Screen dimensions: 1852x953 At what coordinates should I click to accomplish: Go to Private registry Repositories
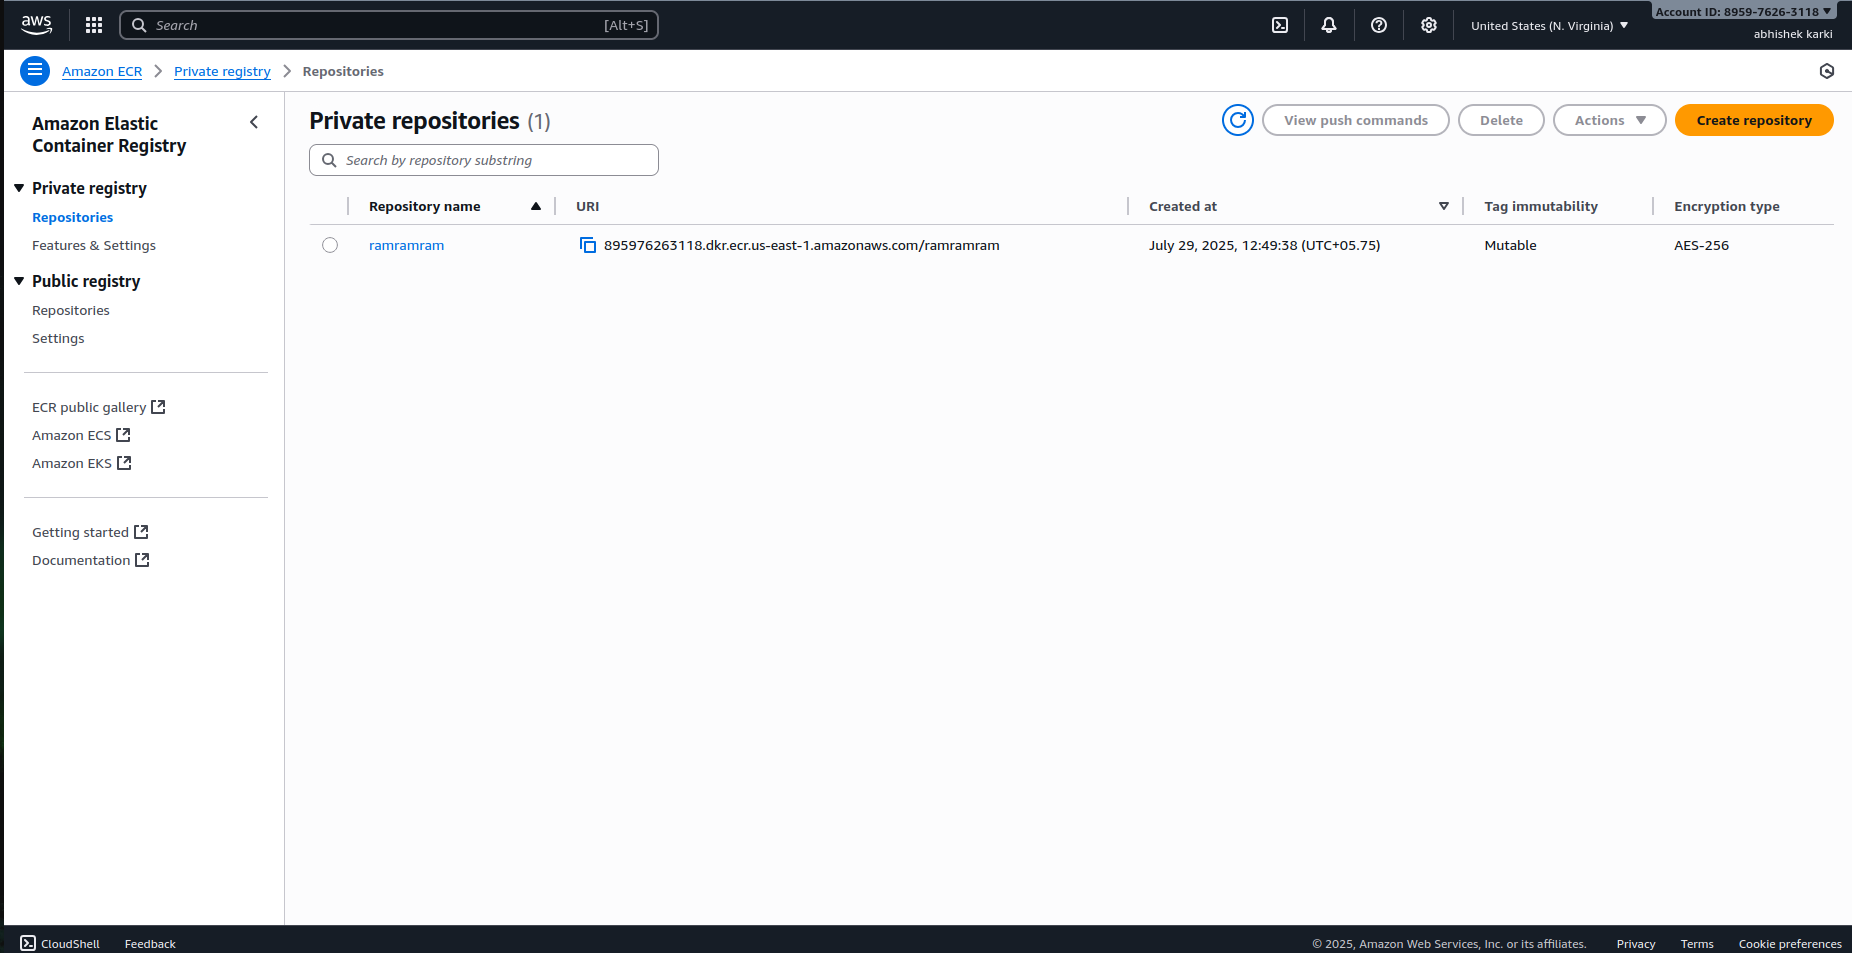tap(72, 217)
